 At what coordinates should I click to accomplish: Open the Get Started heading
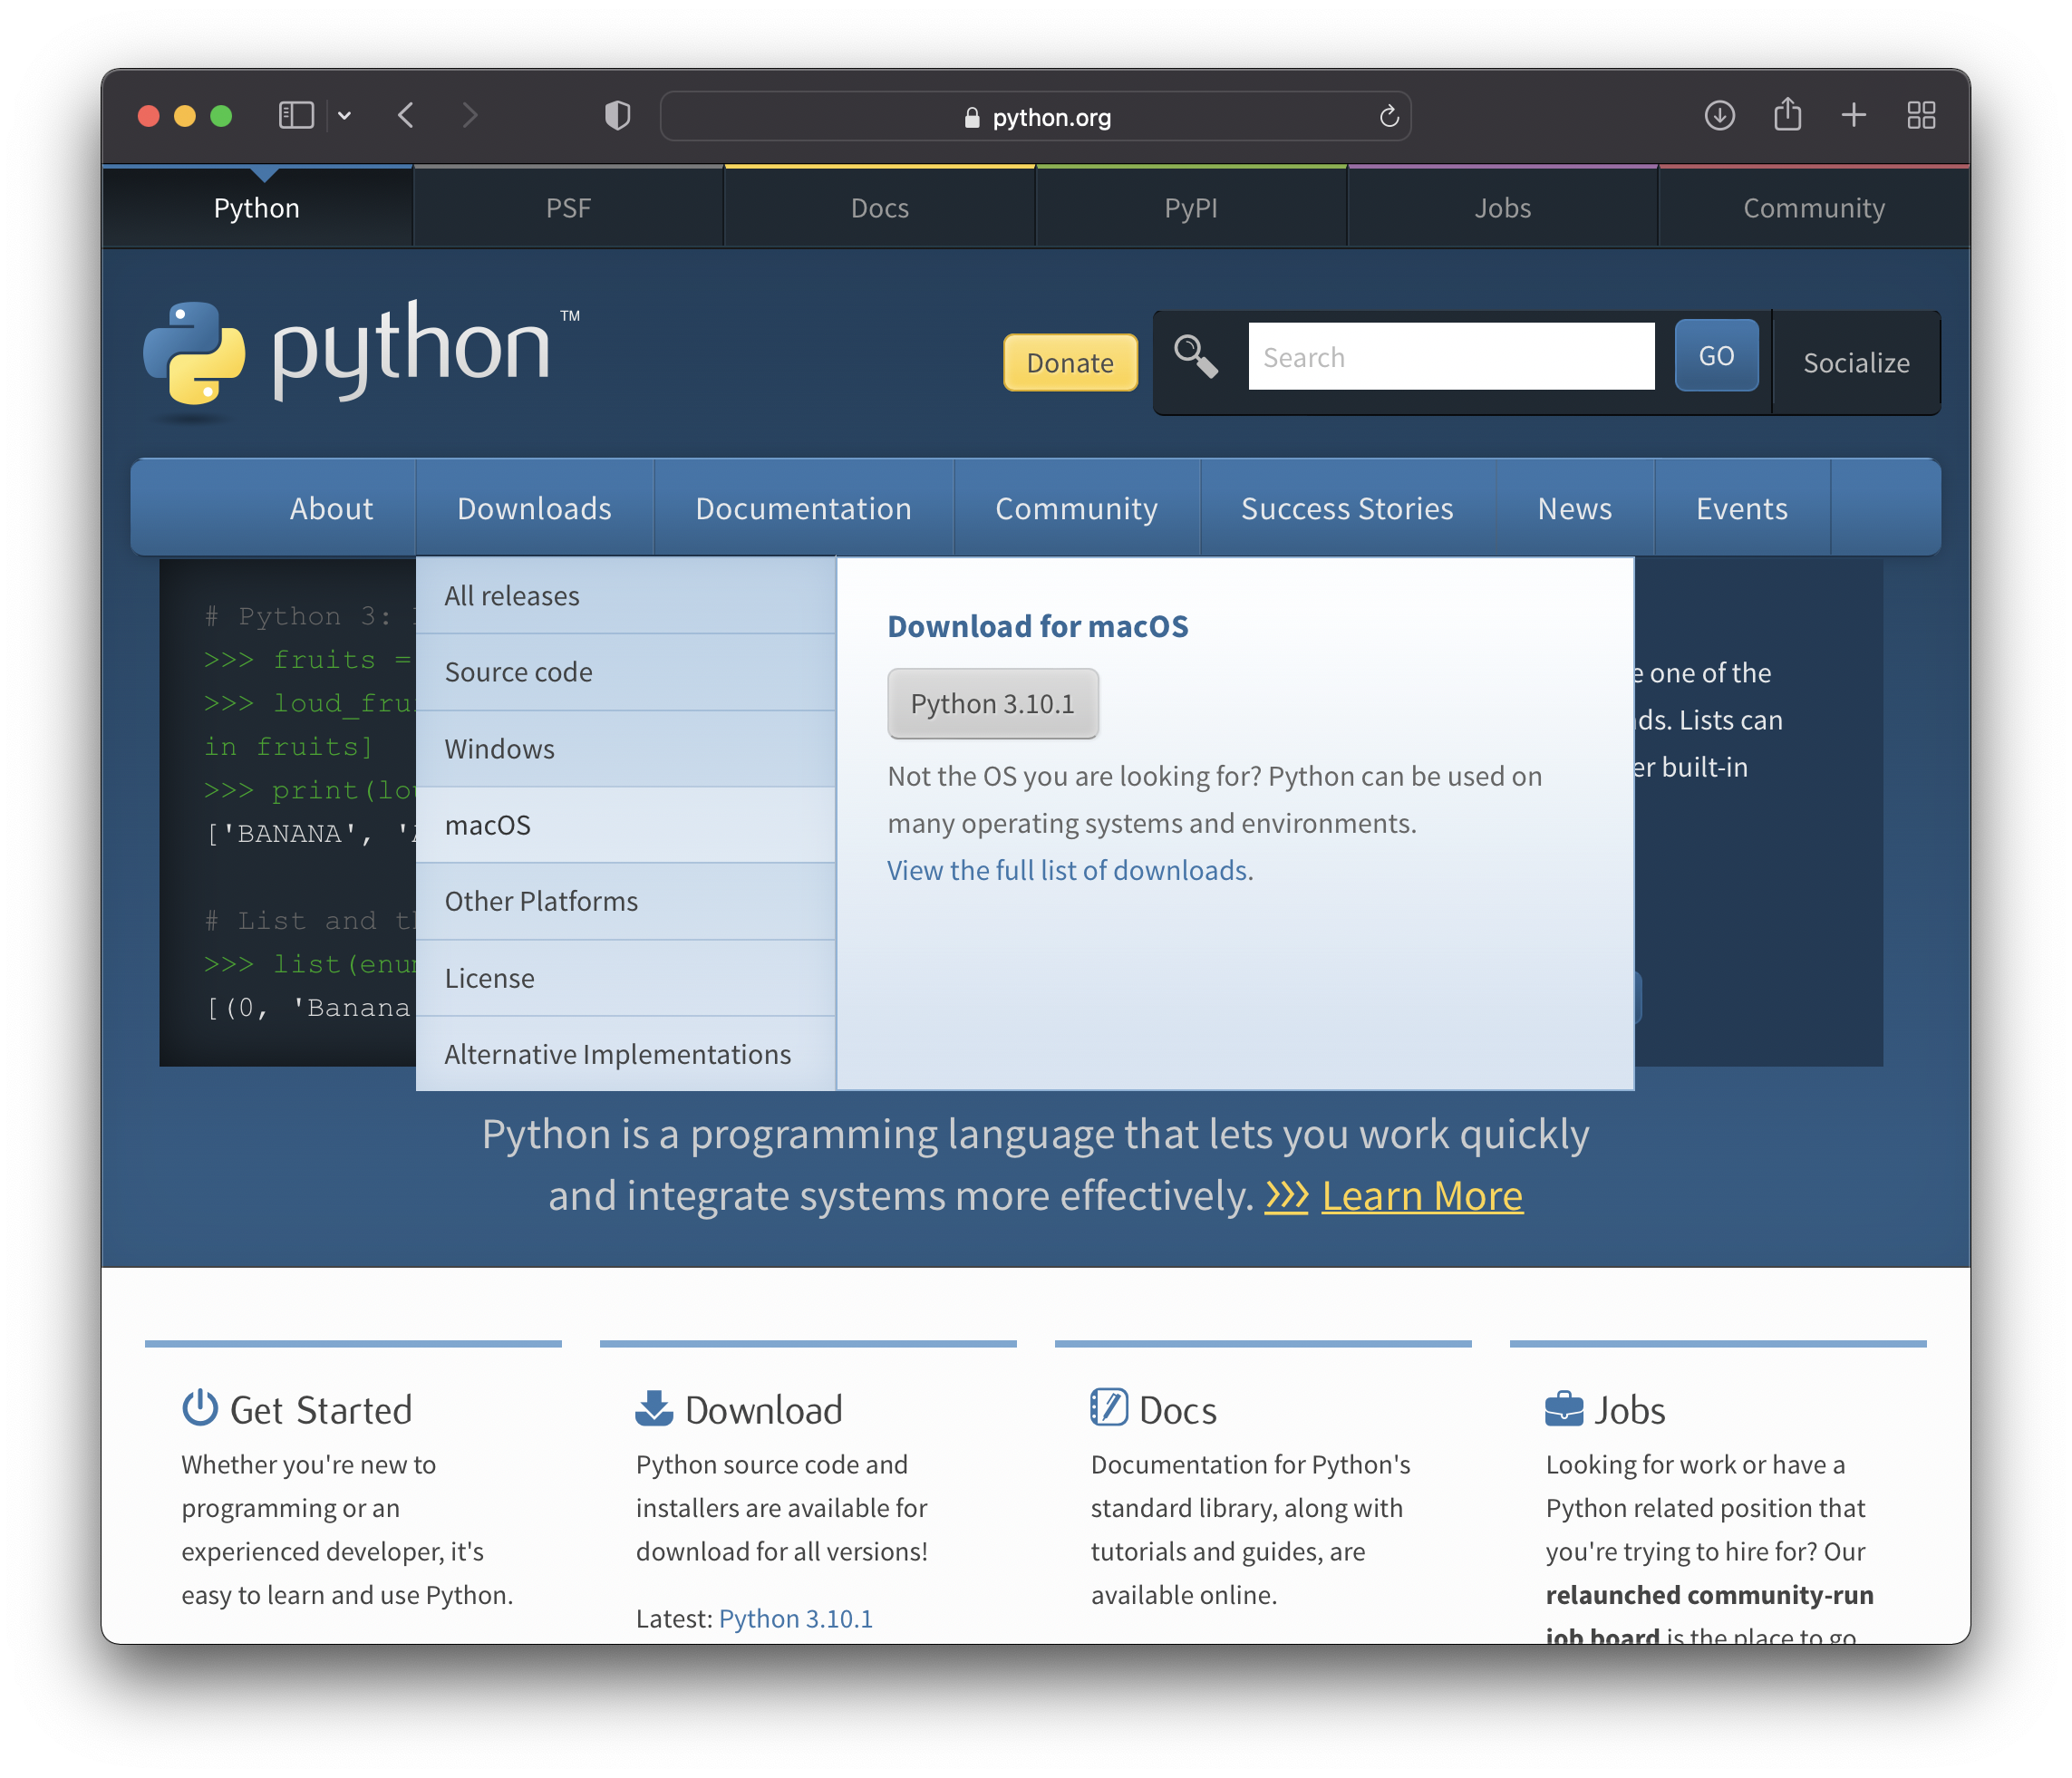[321, 1410]
